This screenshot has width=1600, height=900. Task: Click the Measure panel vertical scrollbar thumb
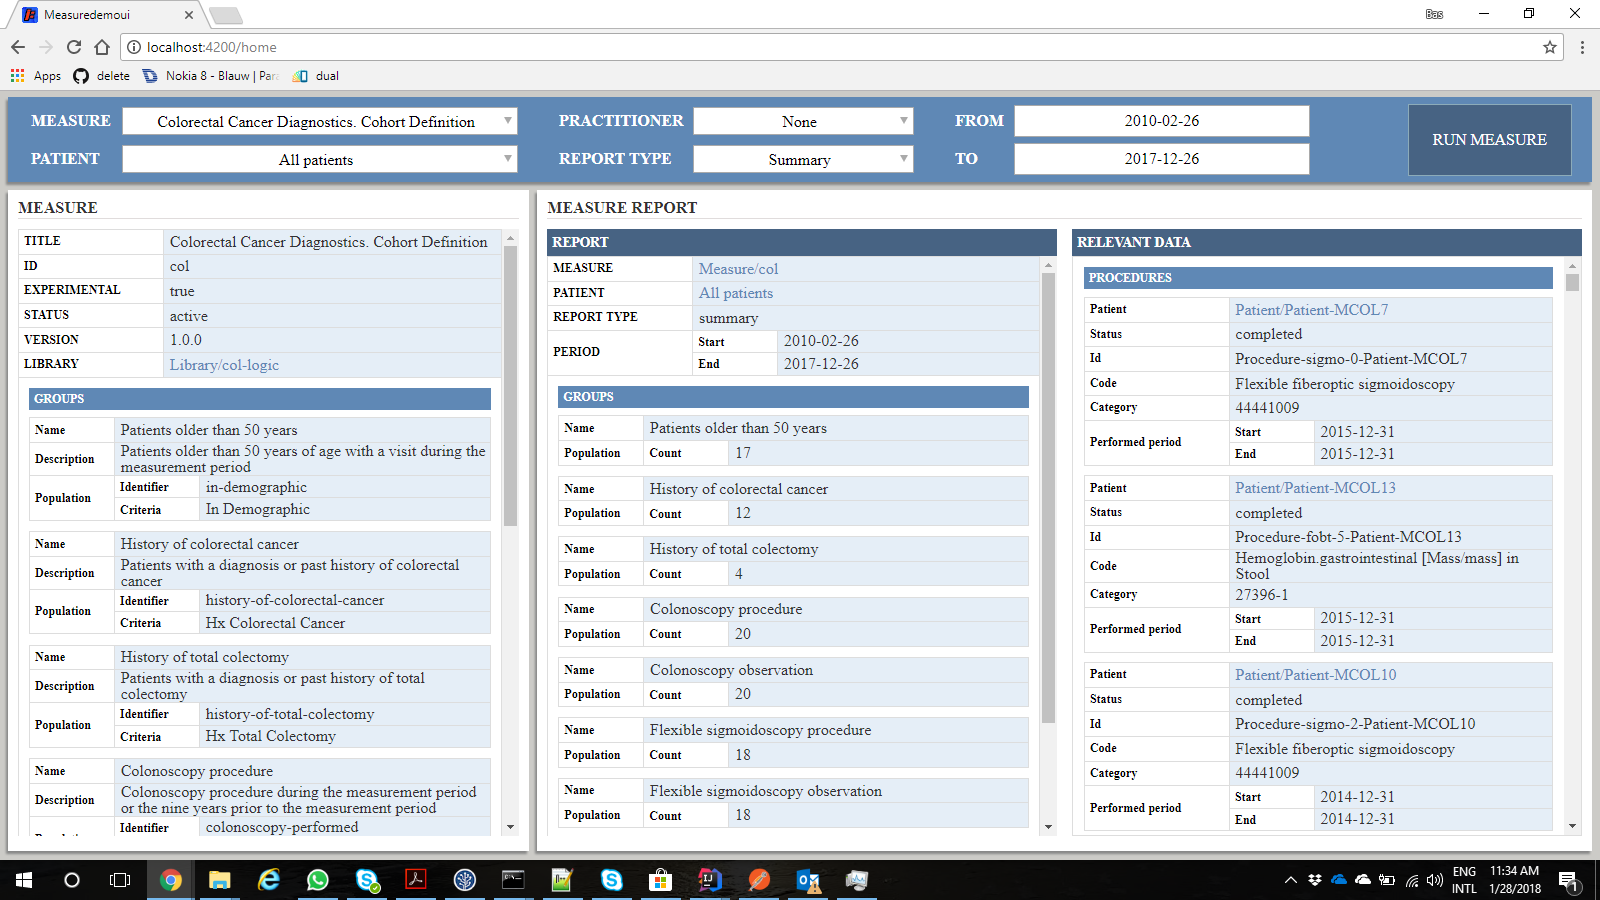pyautogui.click(x=510, y=385)
